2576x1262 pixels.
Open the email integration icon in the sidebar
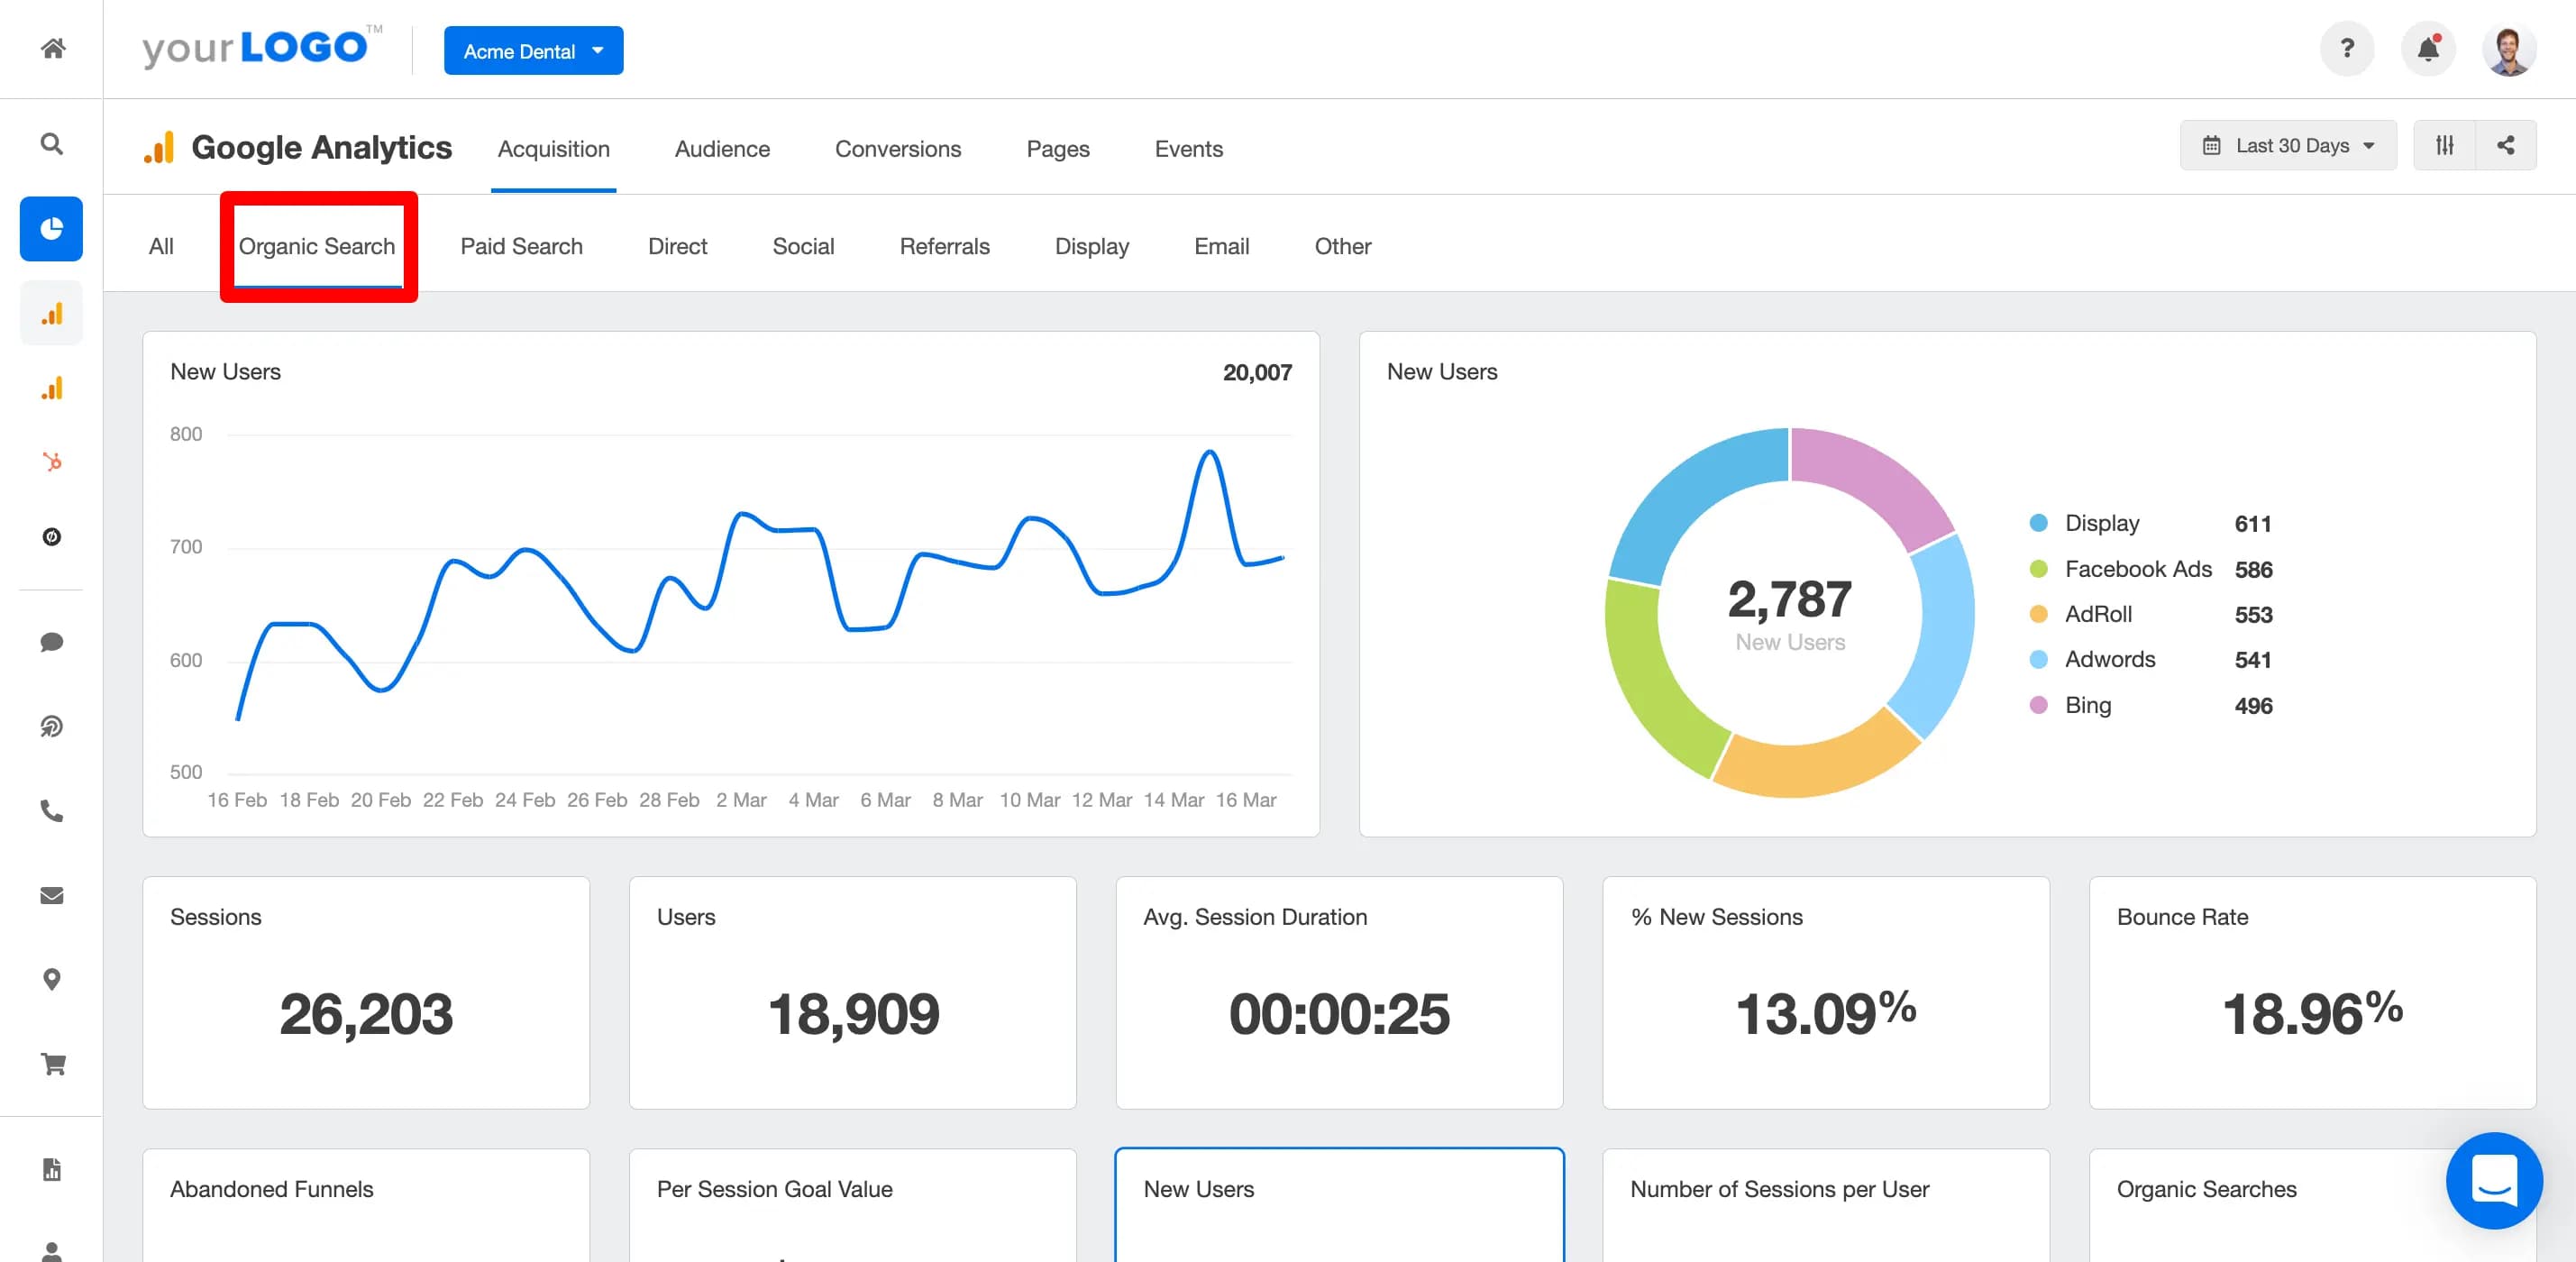[51, 895]
